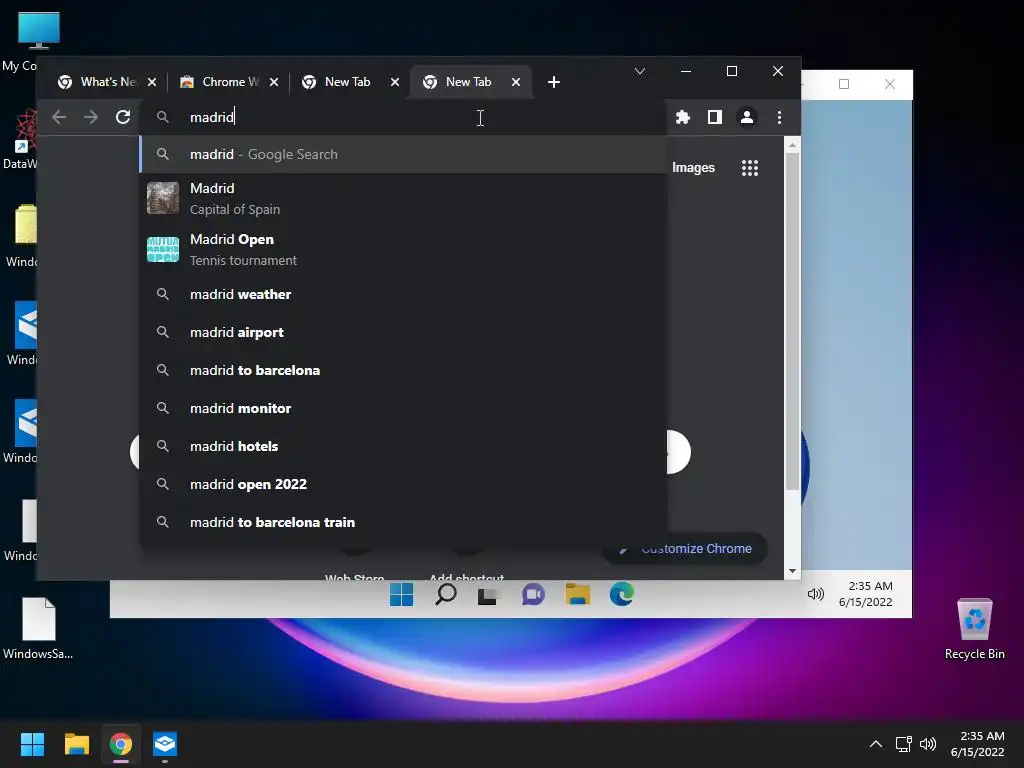Choose the Madrid Capital of Spain suggestion
The width and height of the screenshot is (1024, 768).
(x=404, y=199)
